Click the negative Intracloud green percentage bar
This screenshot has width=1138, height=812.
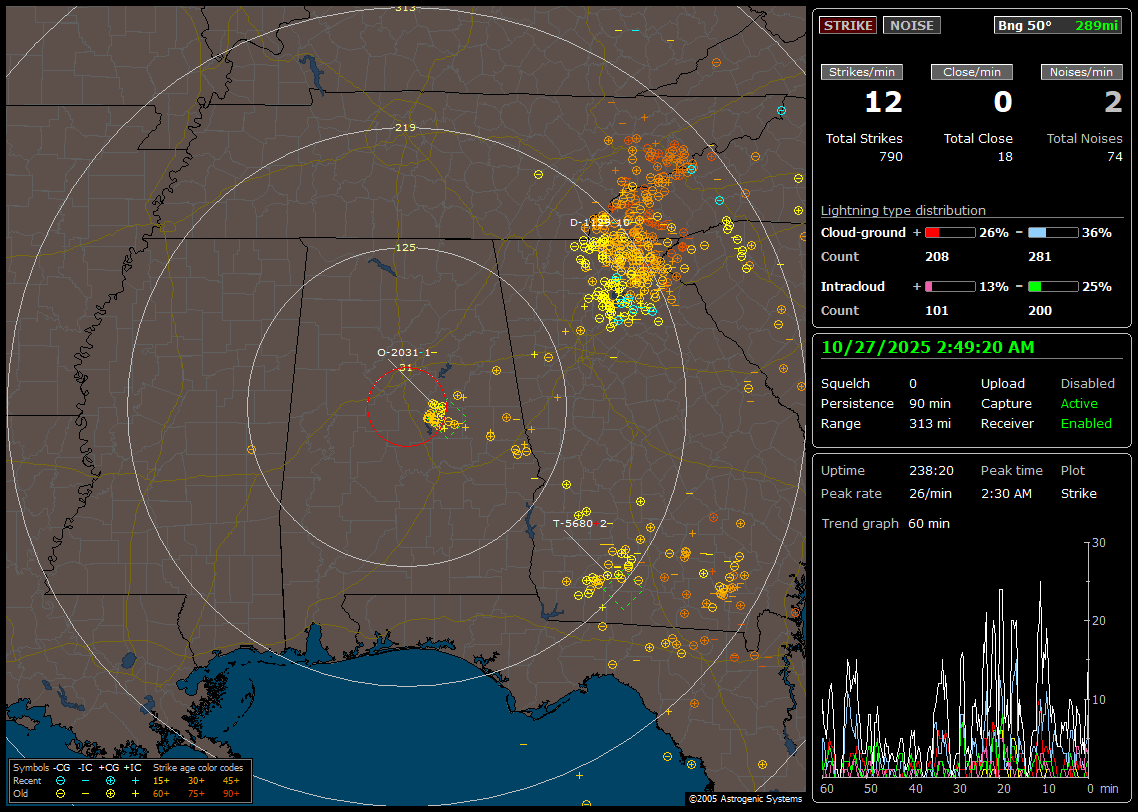coord(1053,287)
